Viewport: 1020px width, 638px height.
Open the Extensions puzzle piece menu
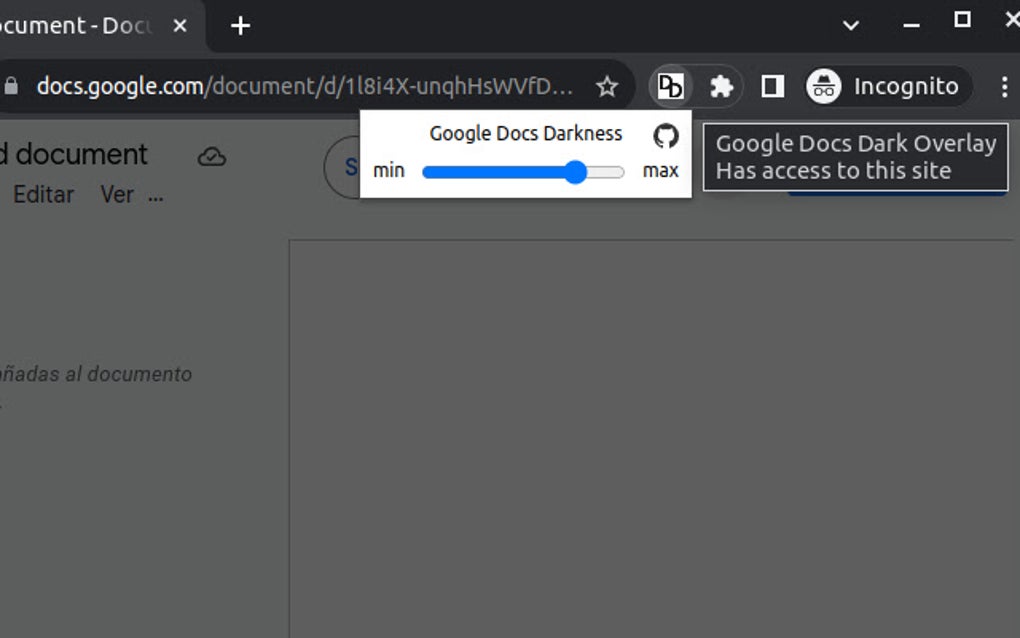721,86
